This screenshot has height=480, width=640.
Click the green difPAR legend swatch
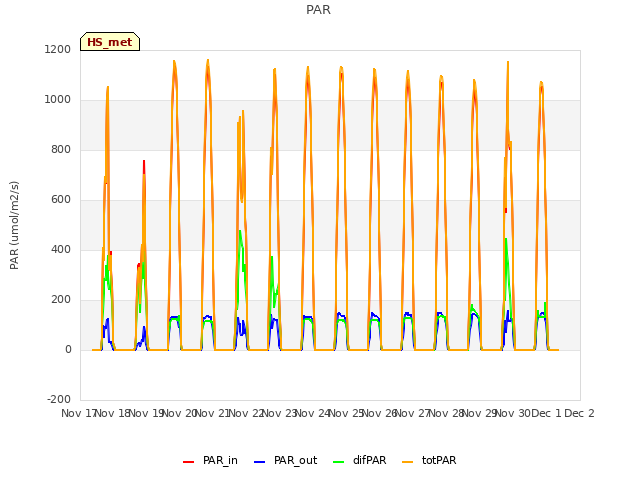click(x=338, y=462)
